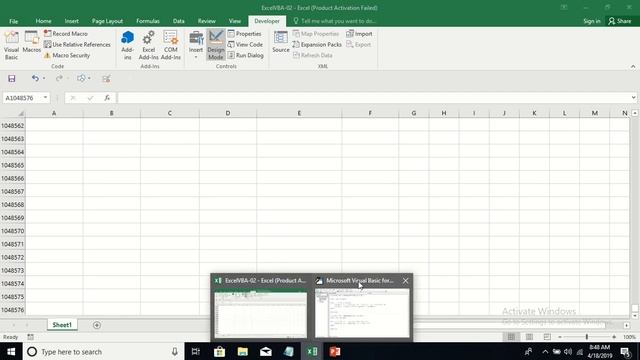Switch to the View tab
The image size is (640, 360).
(235, 21)
